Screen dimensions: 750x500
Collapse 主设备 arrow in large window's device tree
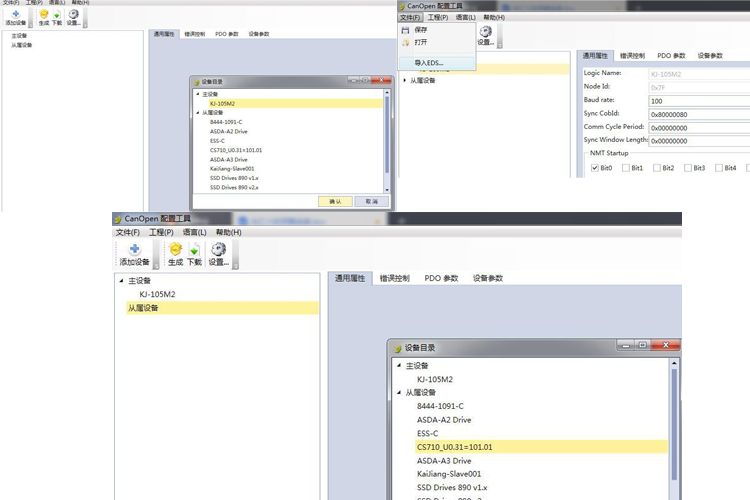point(121,281)
